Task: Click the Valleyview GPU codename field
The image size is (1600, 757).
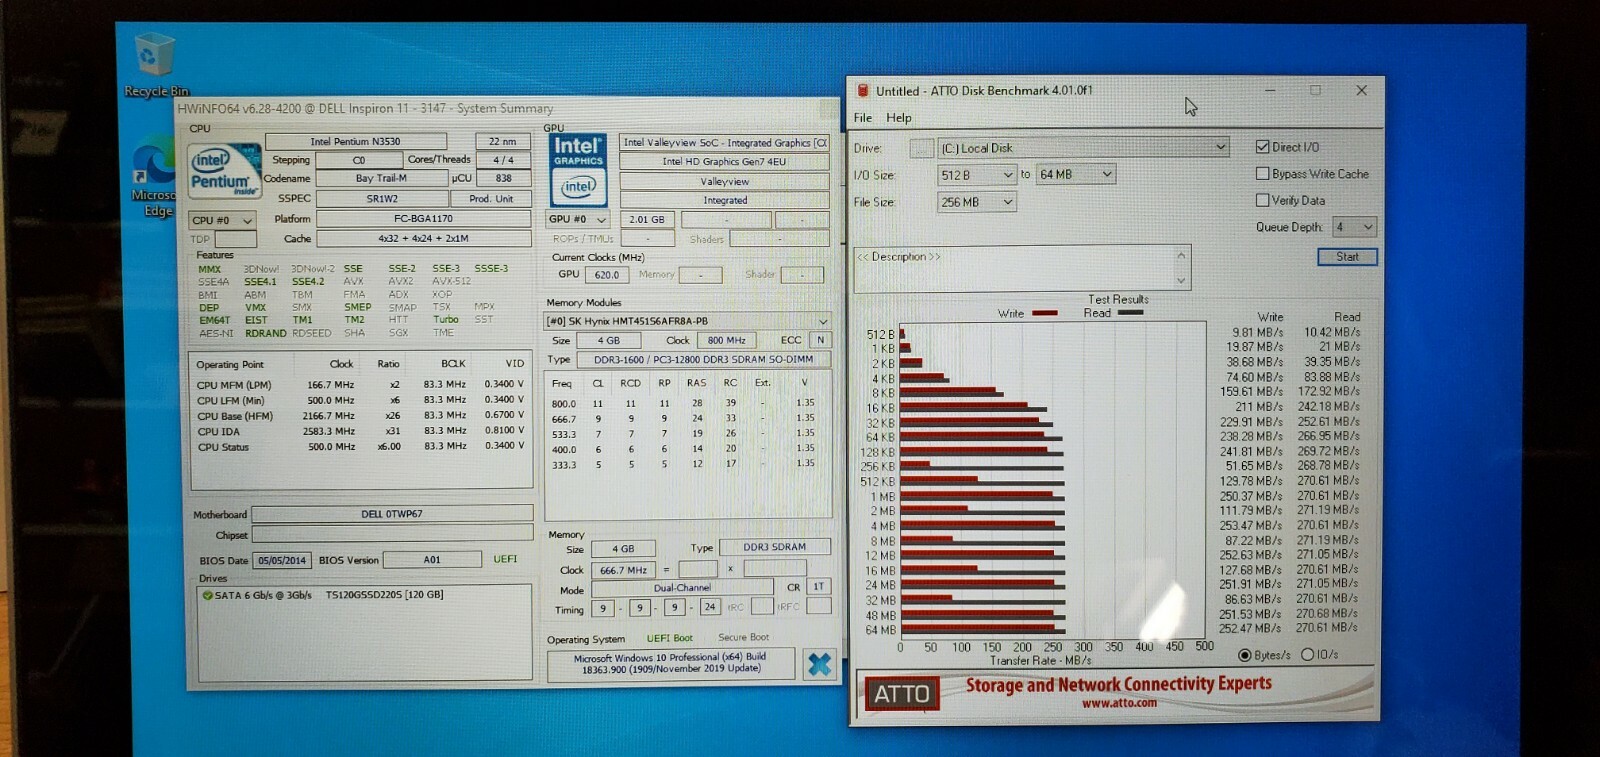Action: coord(724,182)
